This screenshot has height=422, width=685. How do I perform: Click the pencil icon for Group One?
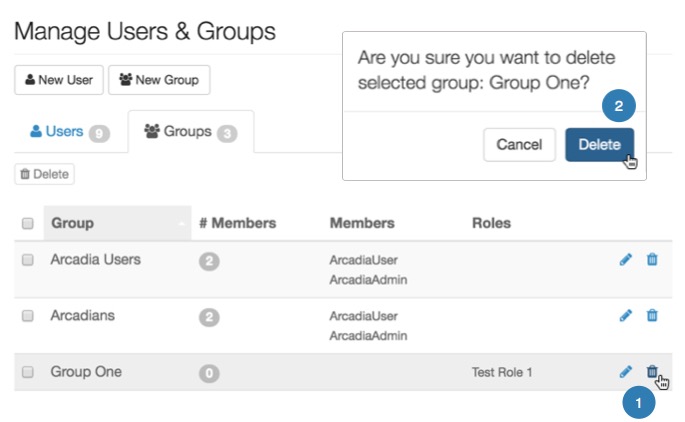(626, 372)
